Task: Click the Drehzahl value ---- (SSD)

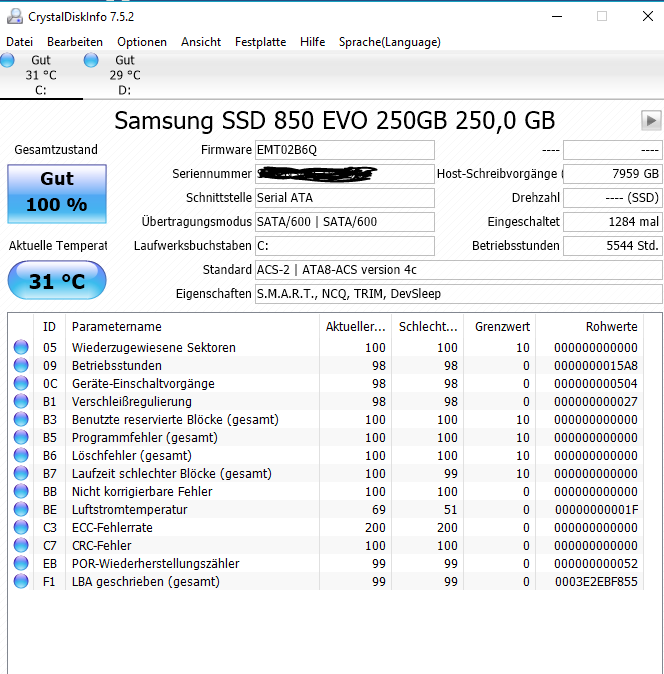Action: pyautogui.click(x=613, y=198)
